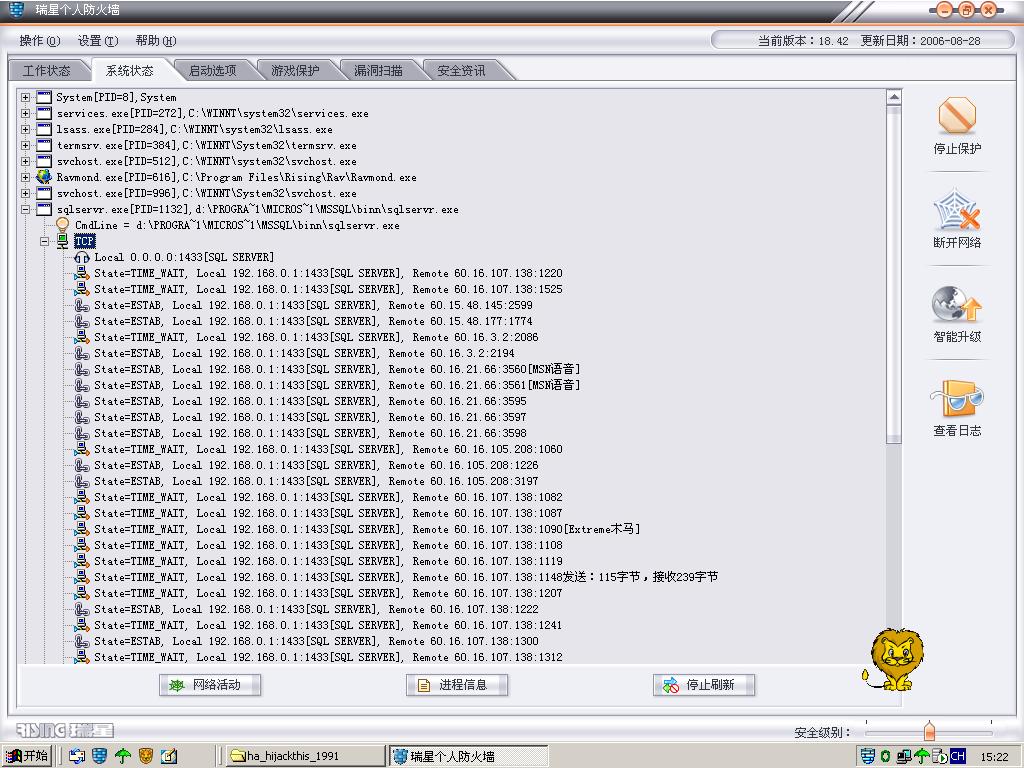Switch to the 启动选项 tab
Image resolution: width=1024 pixels, height=768 pixels.
click(x=212, y=71)
